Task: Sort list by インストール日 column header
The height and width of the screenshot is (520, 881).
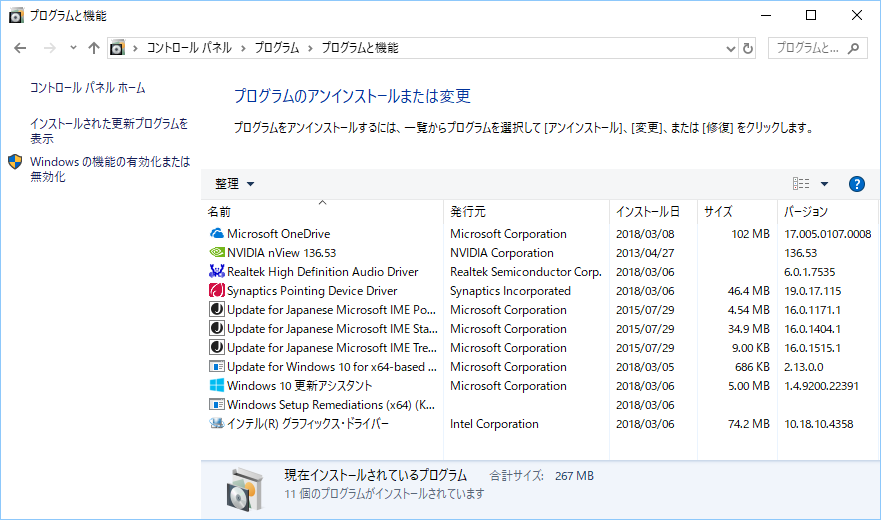Action: coord(647,212)
